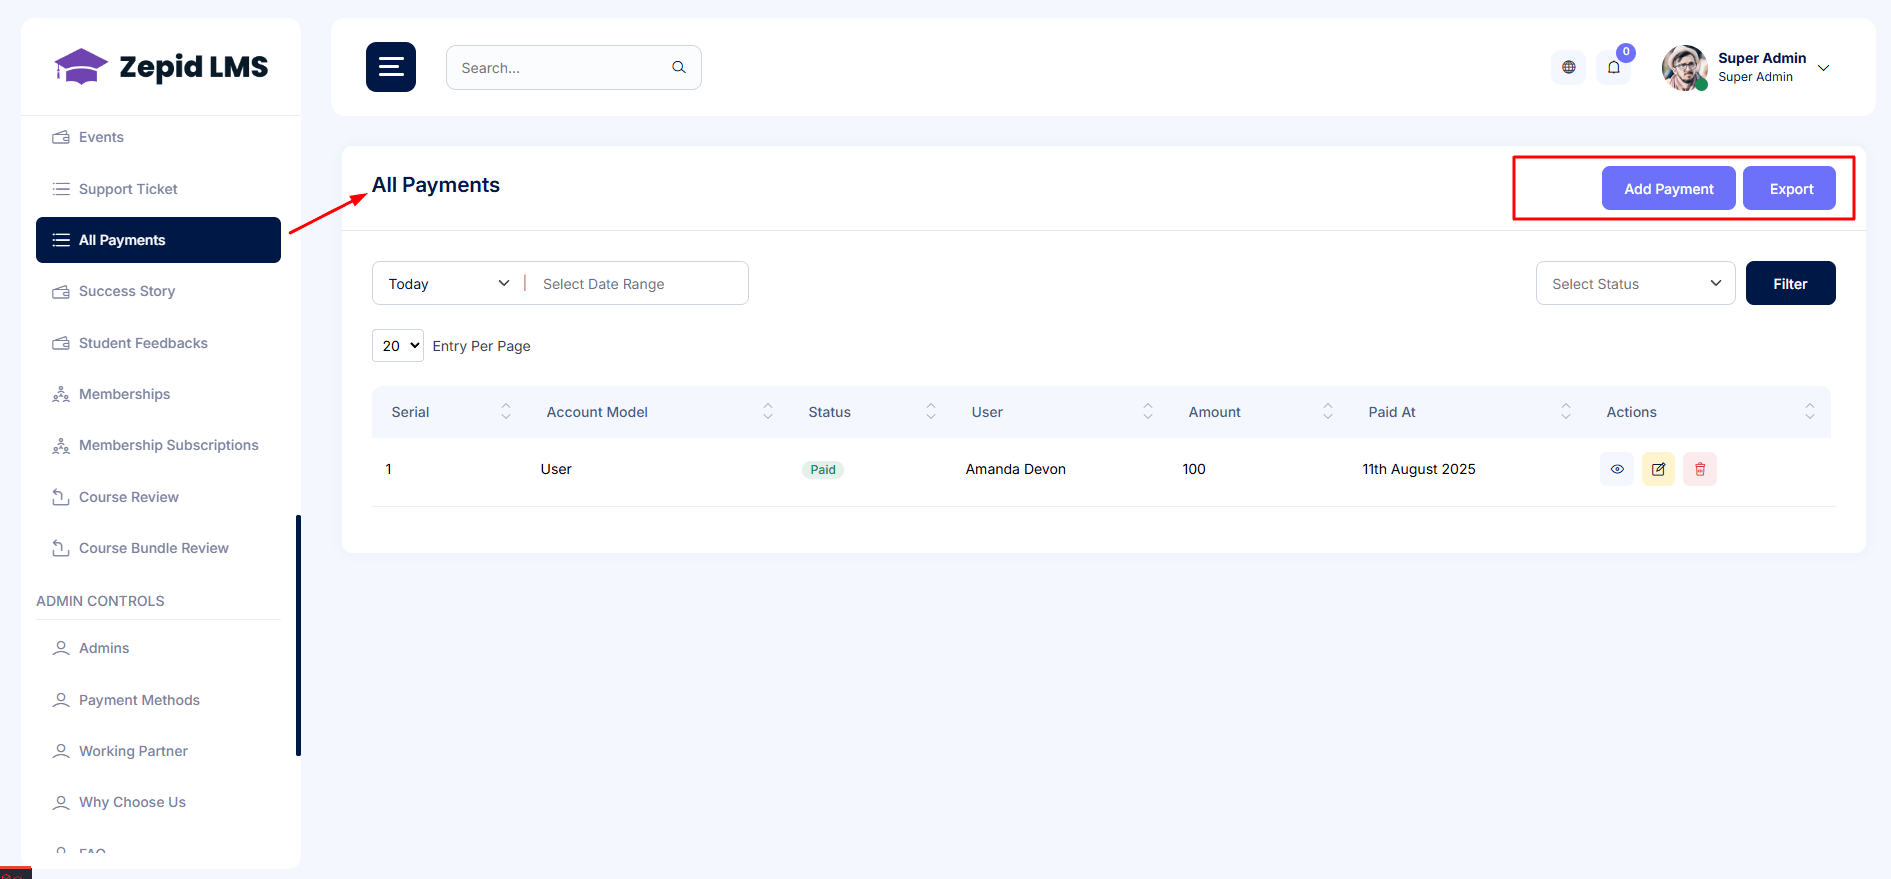This screenshot has width=1891, height=879.
Task: Sort table by Paid At column
Action: pyautogui.click(x=1566, y=411)
